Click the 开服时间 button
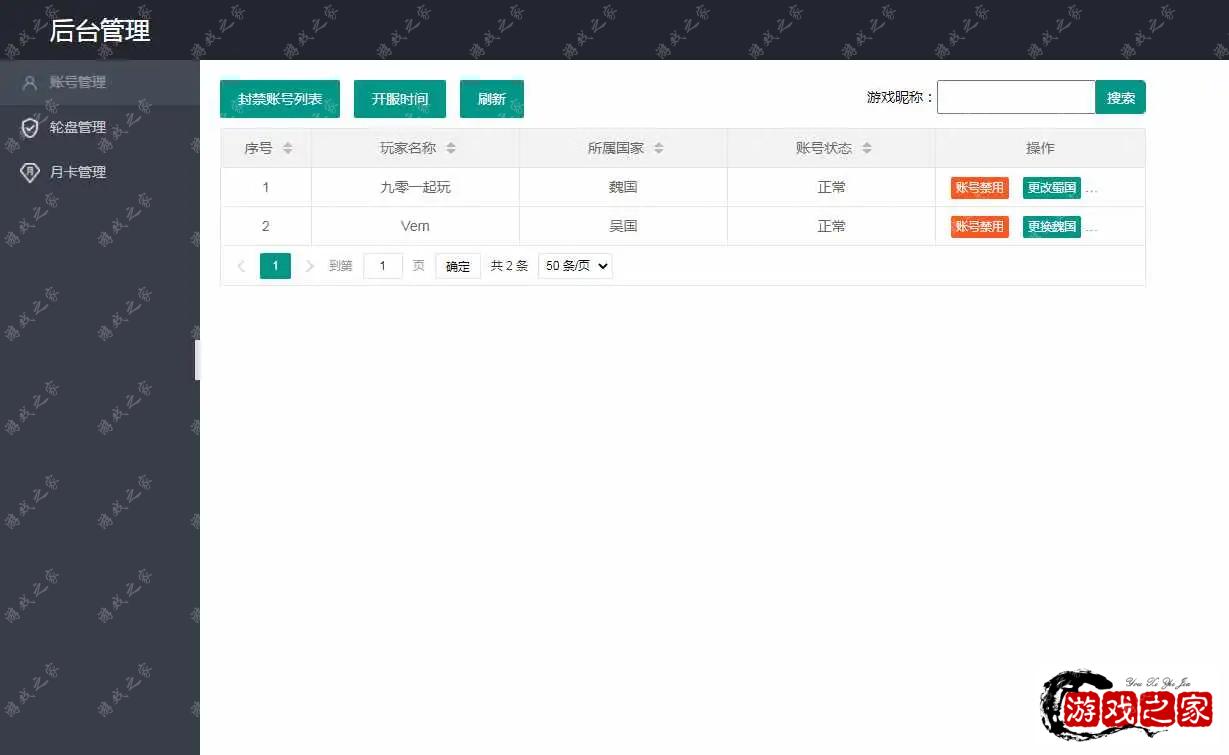The image size is (1229, 755). pos(400,99)
